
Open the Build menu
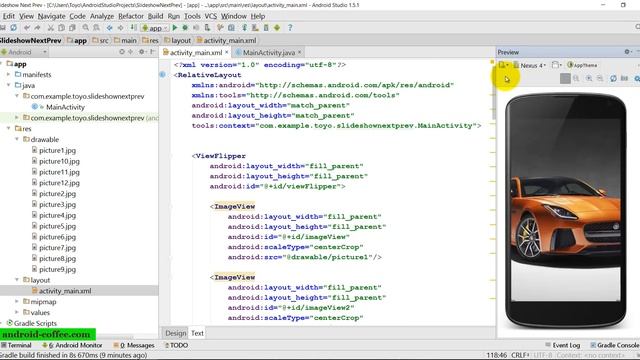[155, 16]
